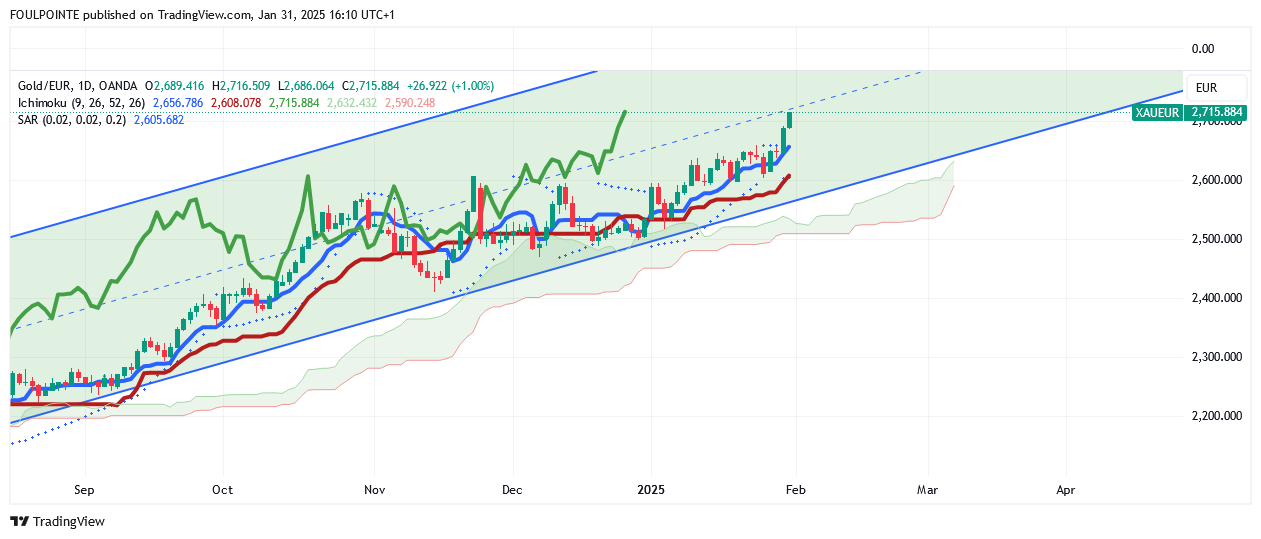Click the Apr label on time axis
The width and height of the screenshot is (1261, 539).
1066,490
